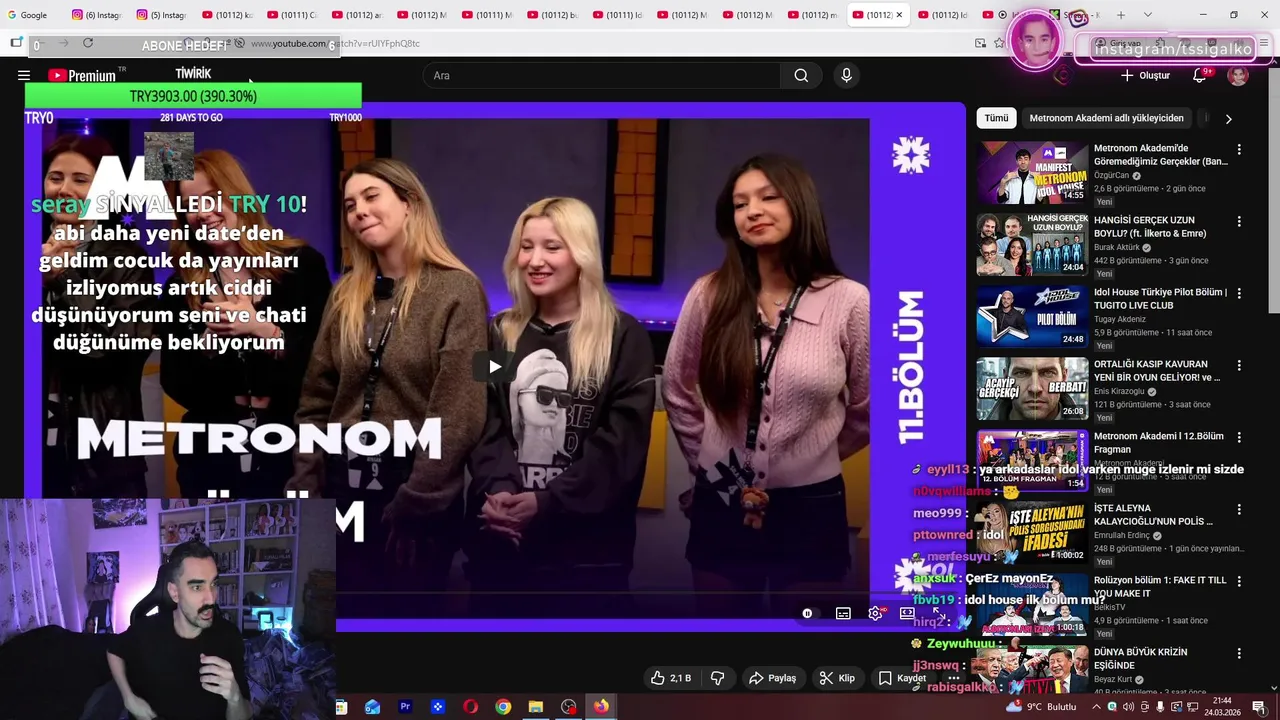
Task: Open options for DÜNYA BÜYÜK KRİZİN EŞİĞİNDE
Action: (x=1239, y=653)
